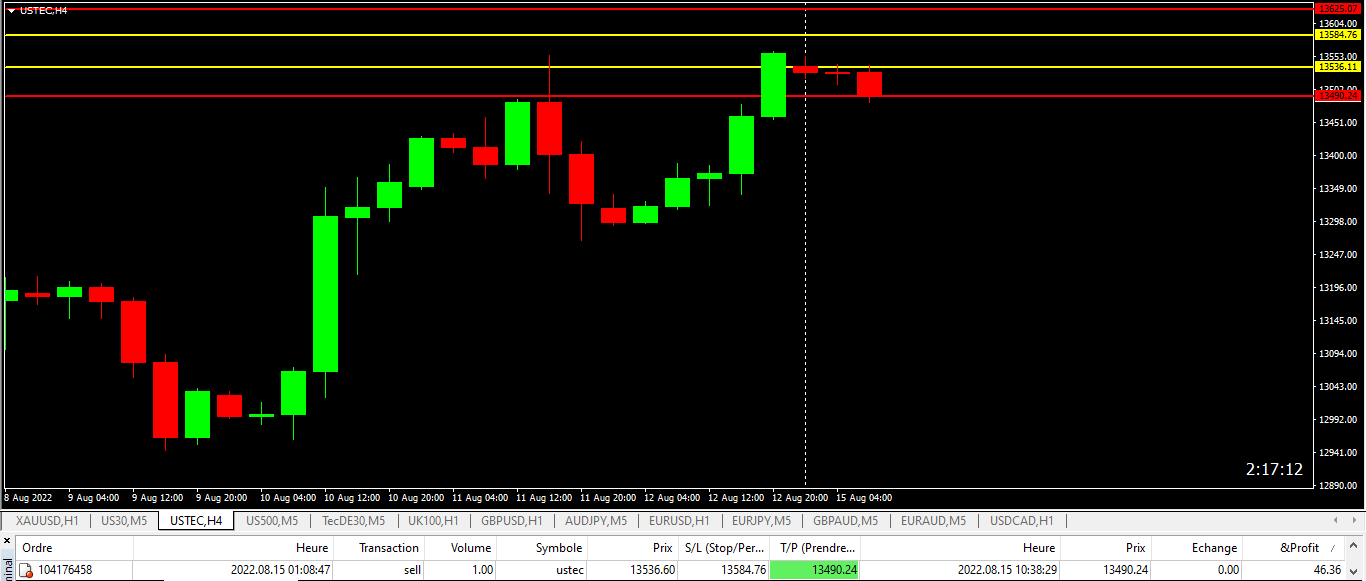
Task: Sort by the S/L (Stop/Per... column header
Action: click(723, 548)
